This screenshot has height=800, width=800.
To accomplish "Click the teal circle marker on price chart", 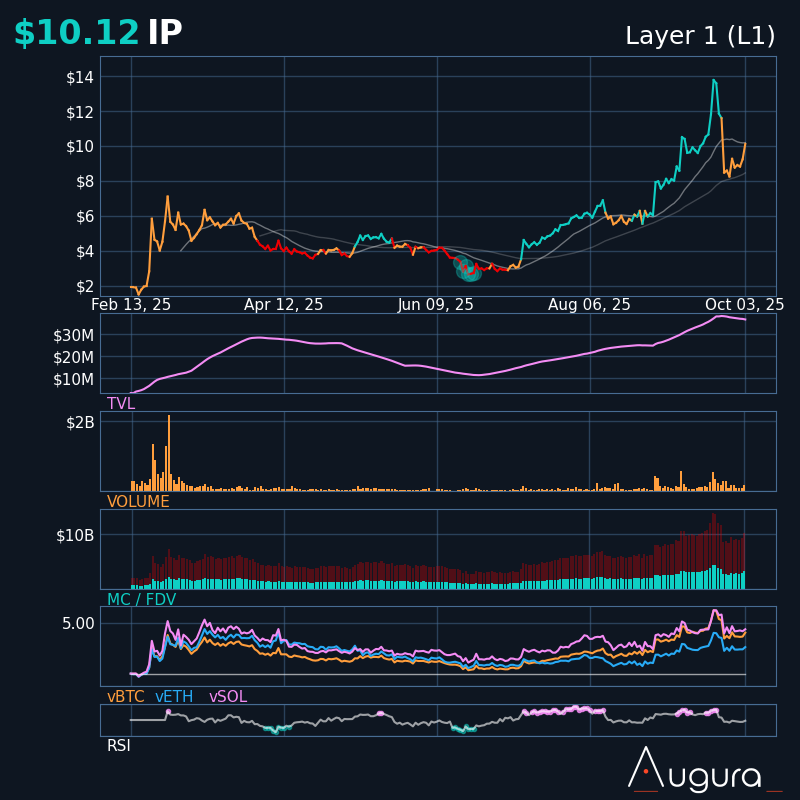I will [x=467, y=268].
